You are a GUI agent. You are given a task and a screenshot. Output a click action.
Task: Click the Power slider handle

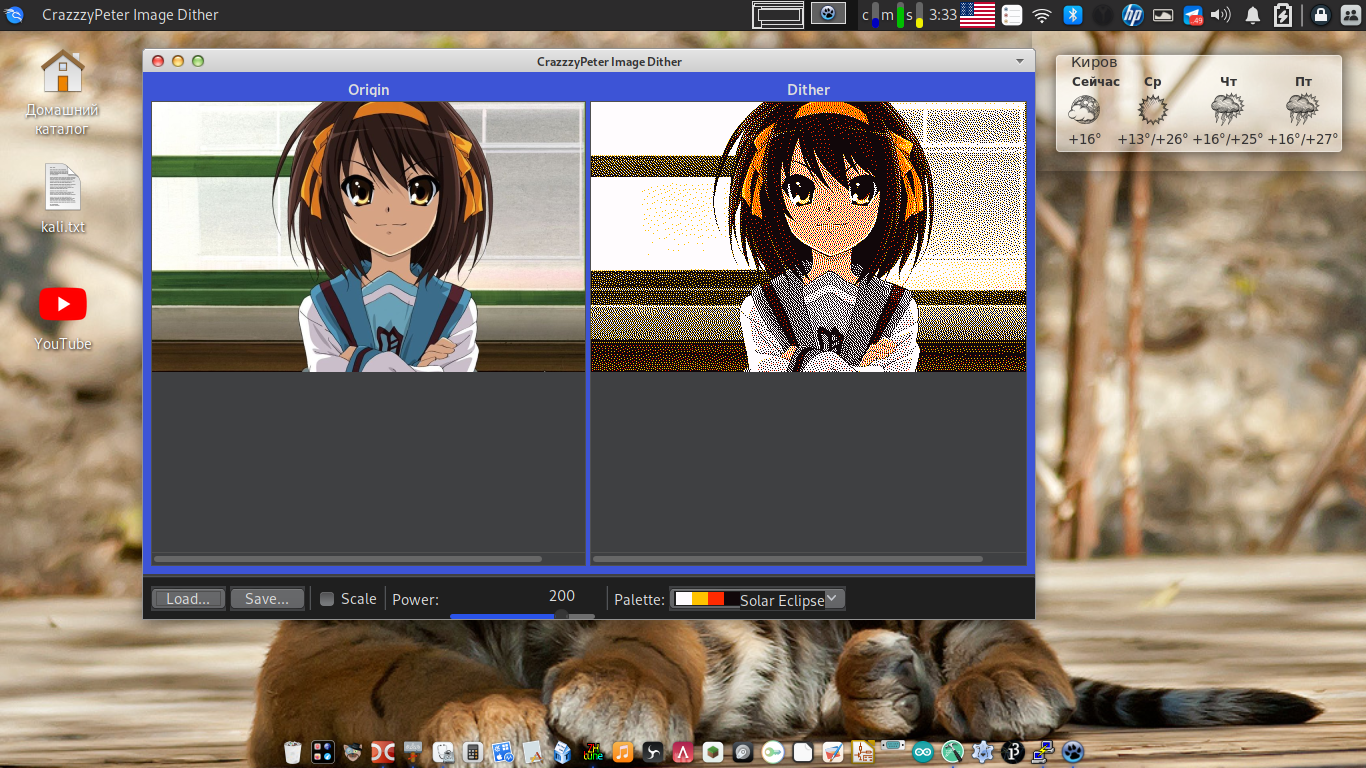coord(562,615)
